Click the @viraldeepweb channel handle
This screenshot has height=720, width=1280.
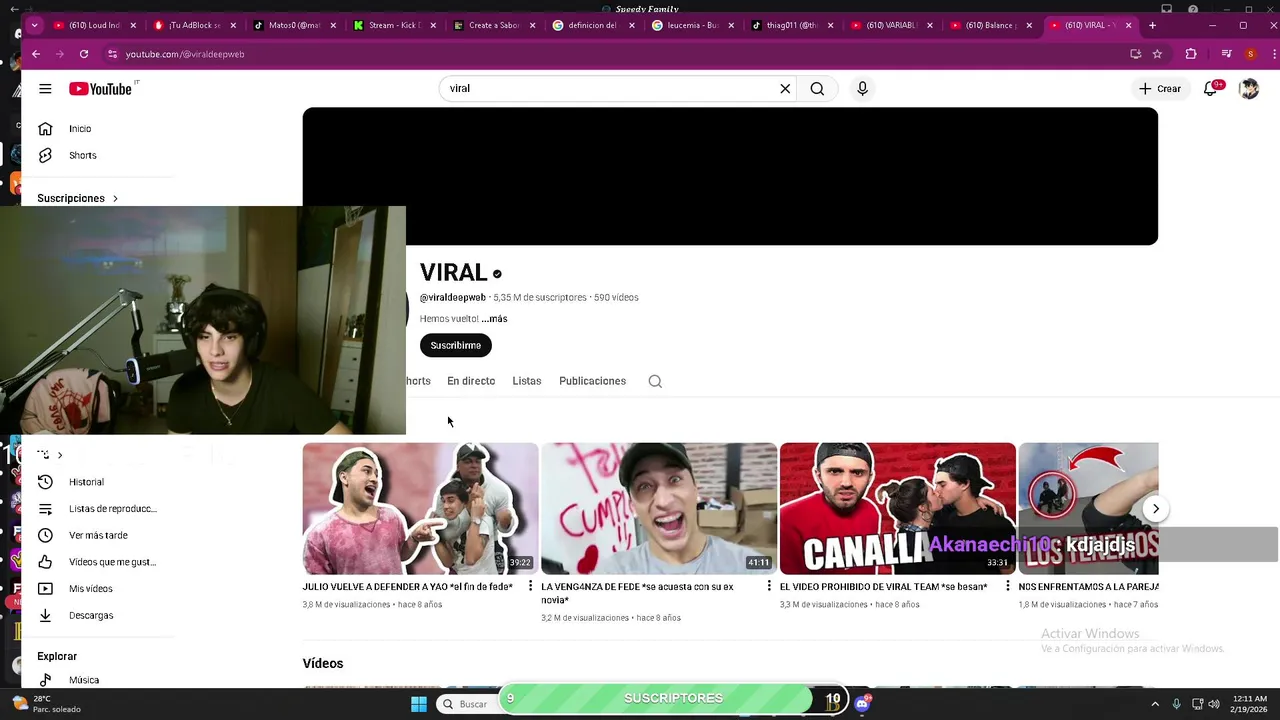tap(453, 298)
